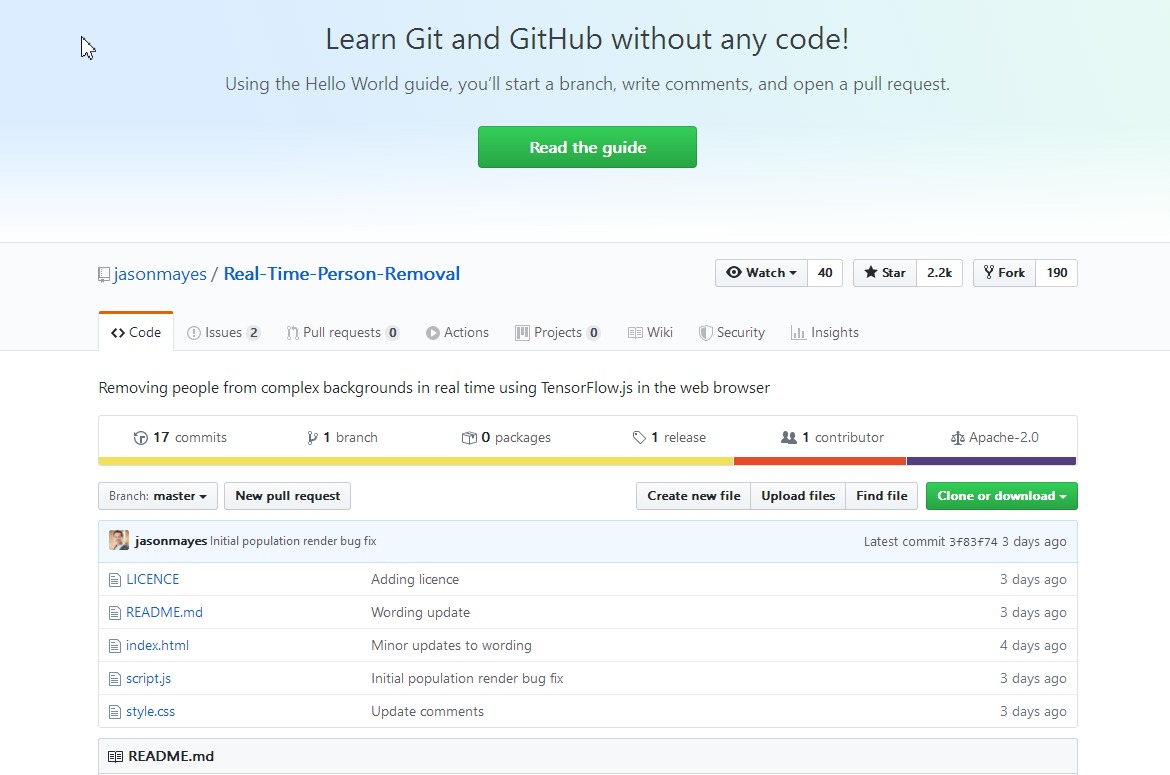The height and width of the screenshot is (775, 1170).
Task: Click the Projects board icon
Action: (x=522, y=333)
